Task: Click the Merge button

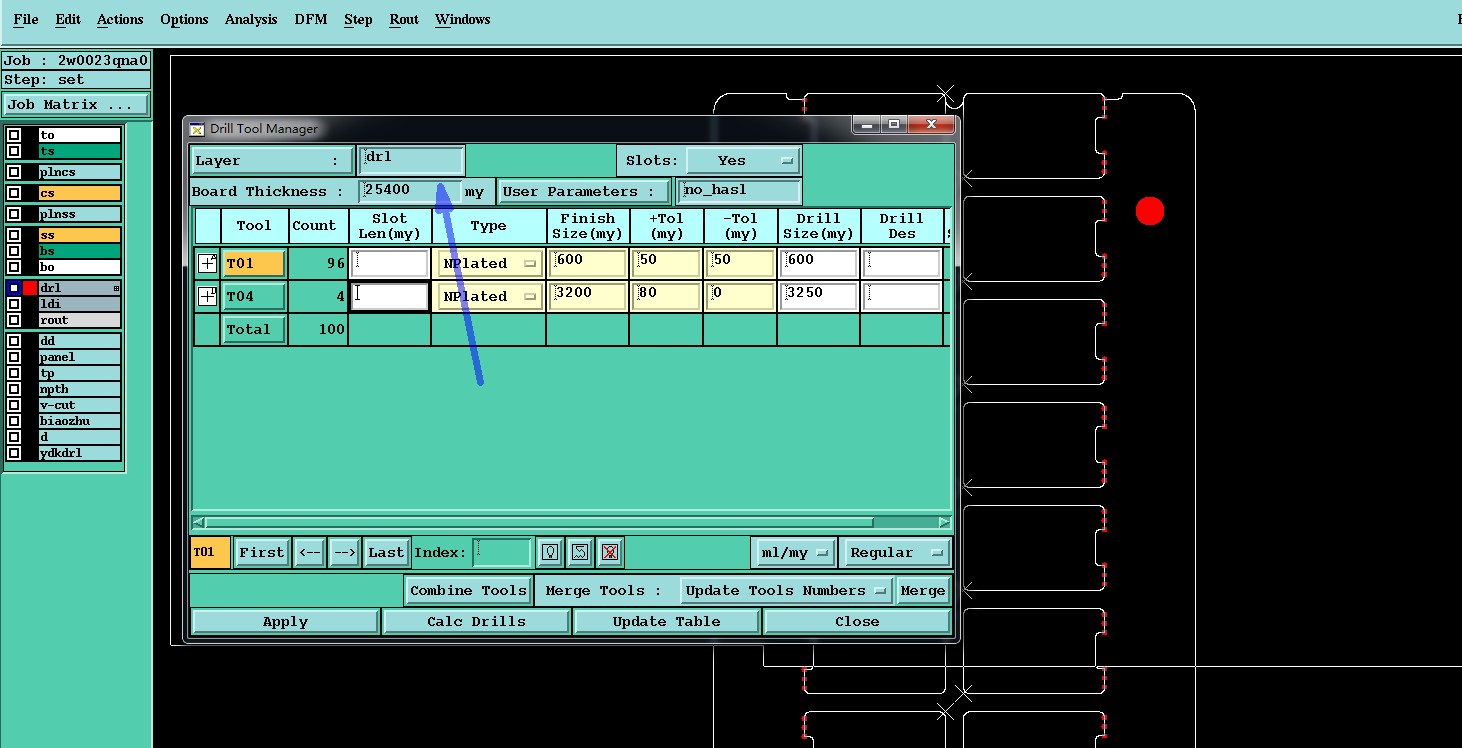Action: tap(922, 590)
